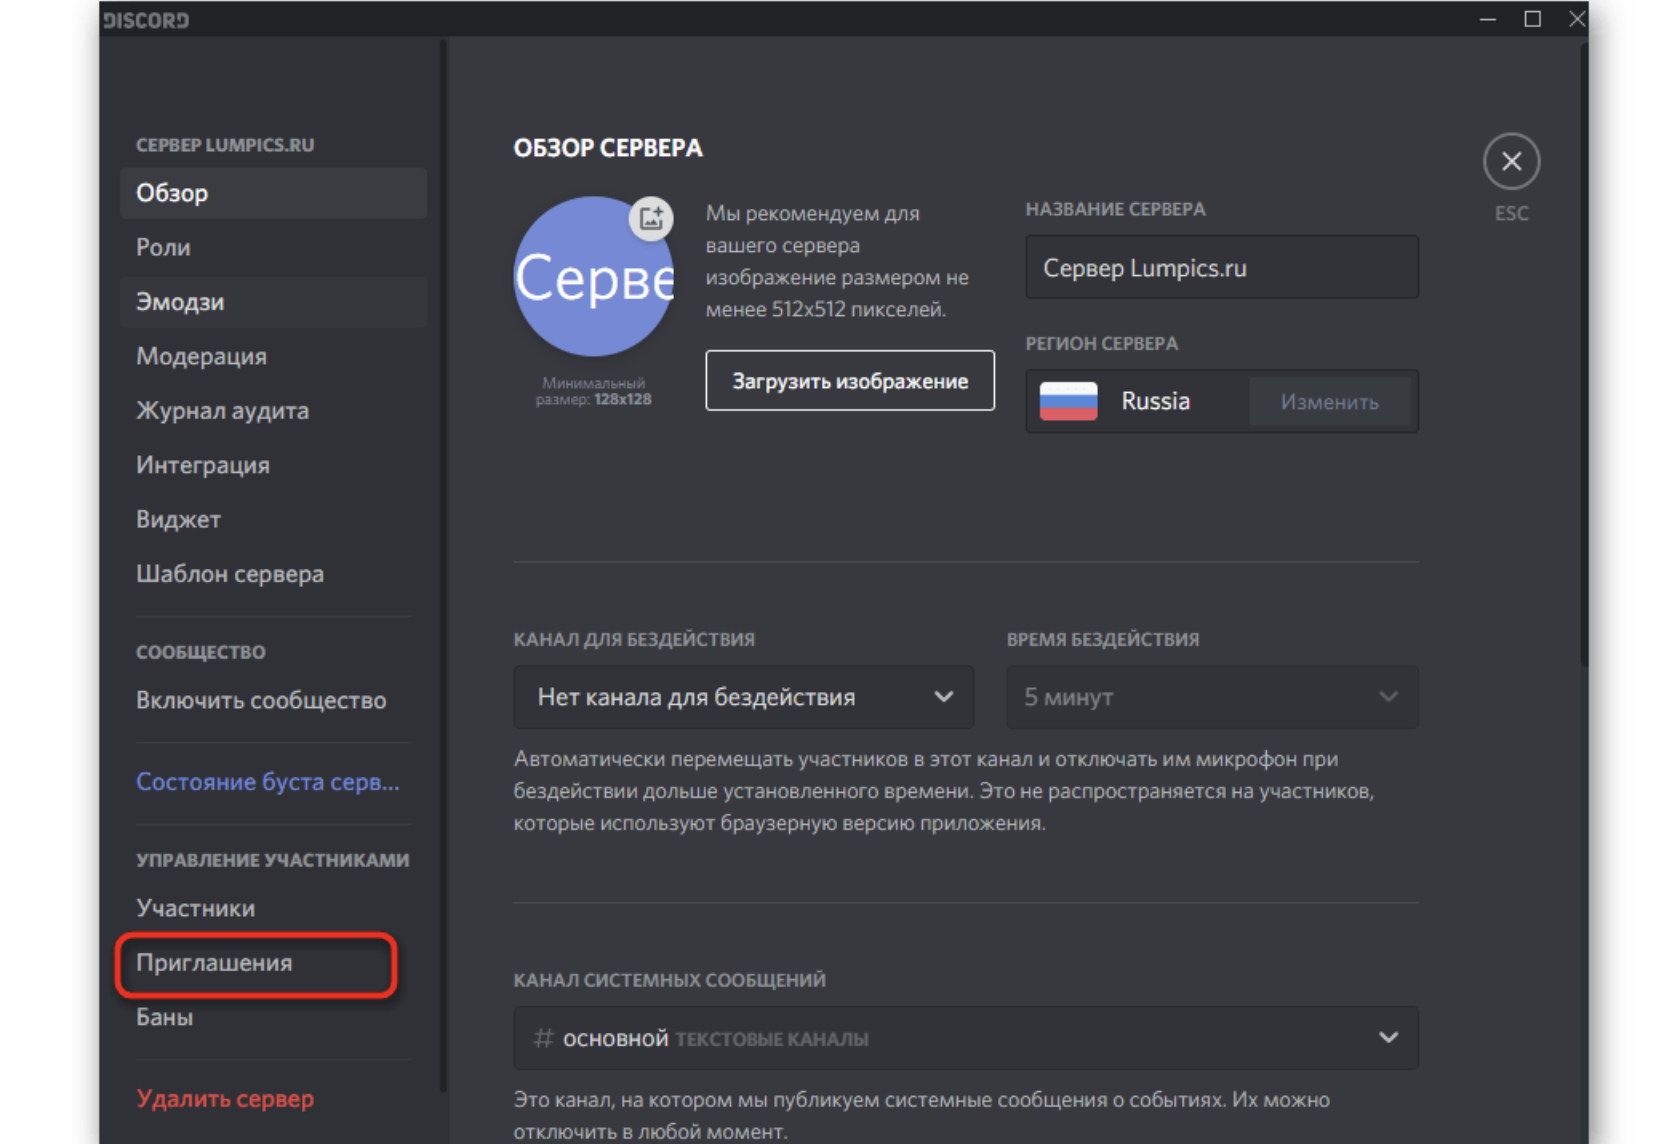Click the settings page vertical scrollbar
This screenshot has height=1144, width=1666.
pyautogui.click(x=1583, y=350)
